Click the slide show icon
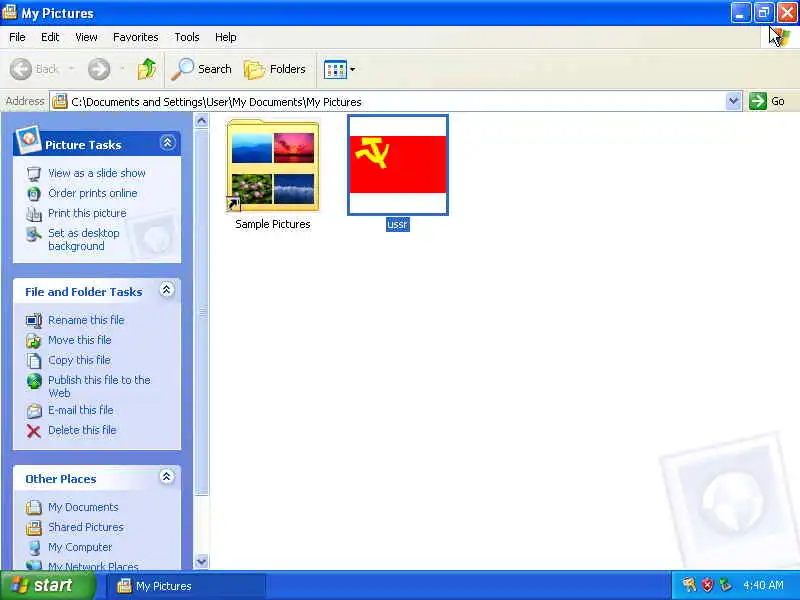The width and height of the screenshot is (800, 600). pyautogui.click(x=34, y=173)
